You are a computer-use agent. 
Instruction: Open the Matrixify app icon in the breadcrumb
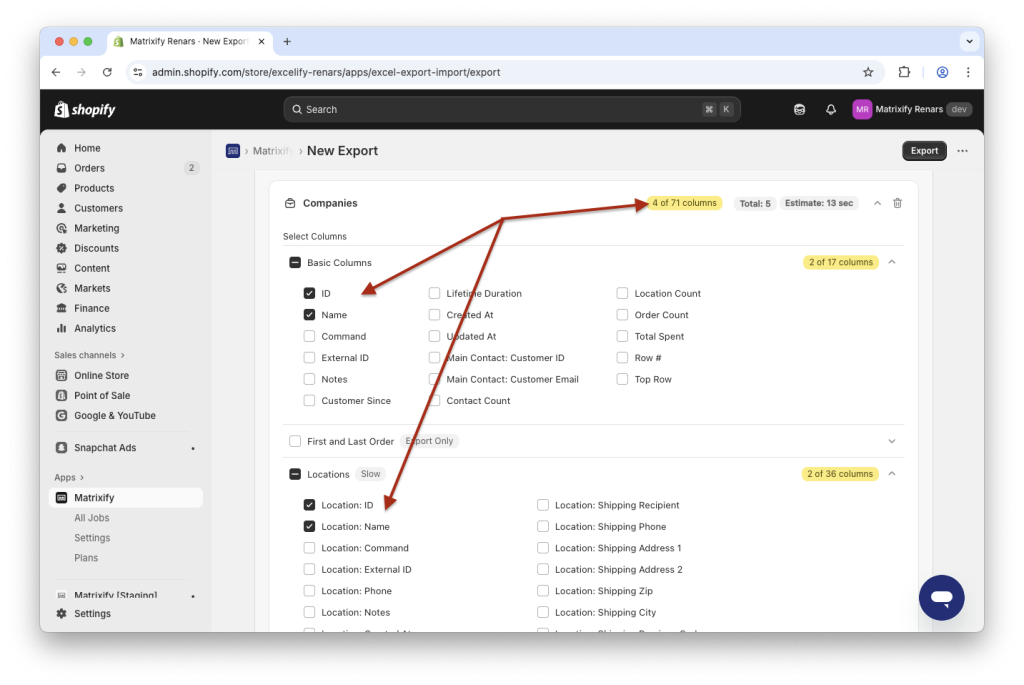(232, 150)
